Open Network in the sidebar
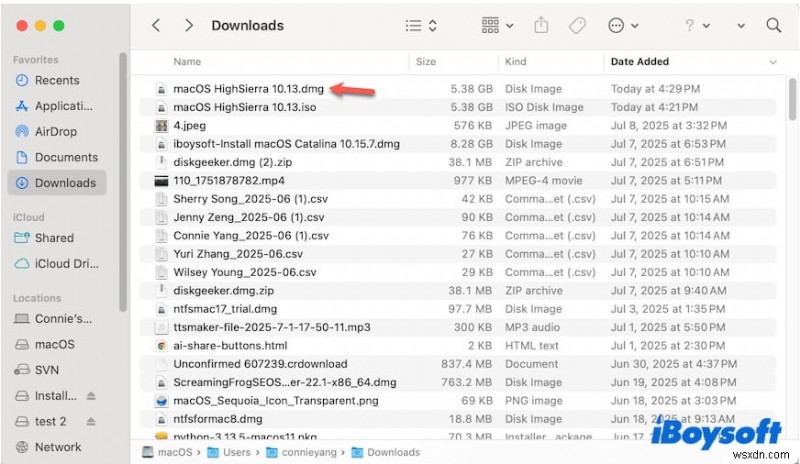The width and height of the screenshot is (800, 464). coord(57,447)
